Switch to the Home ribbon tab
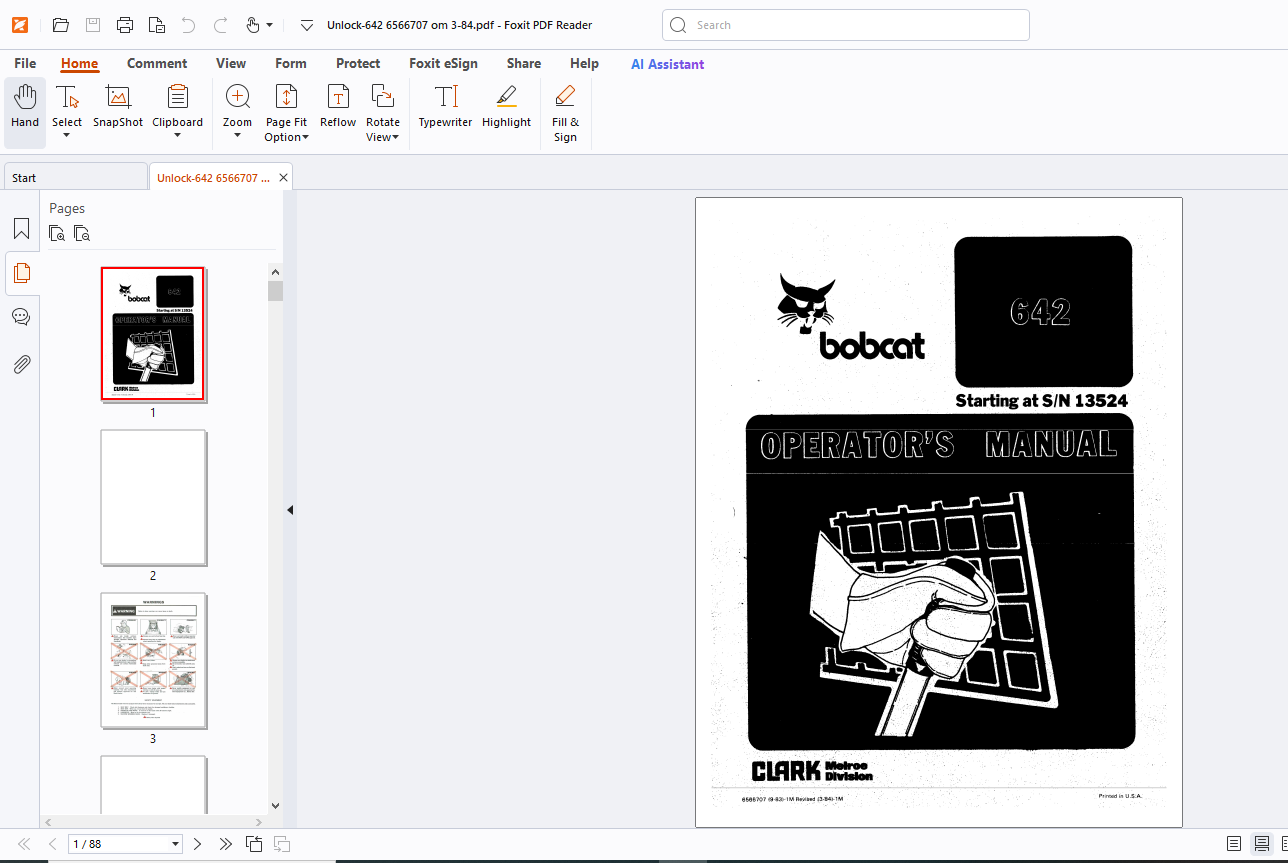This screenshot has height=863, width=1288. coord(80,63)
